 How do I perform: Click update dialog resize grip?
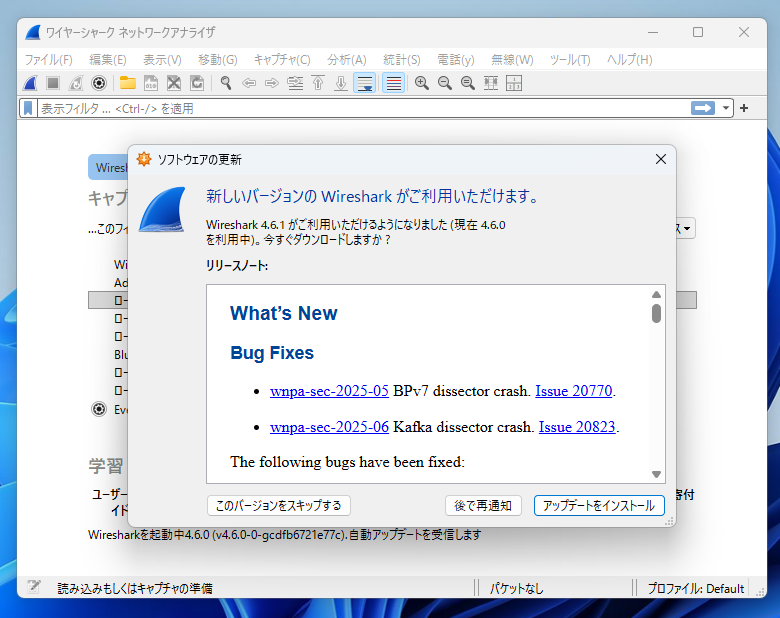coord(670,521)
